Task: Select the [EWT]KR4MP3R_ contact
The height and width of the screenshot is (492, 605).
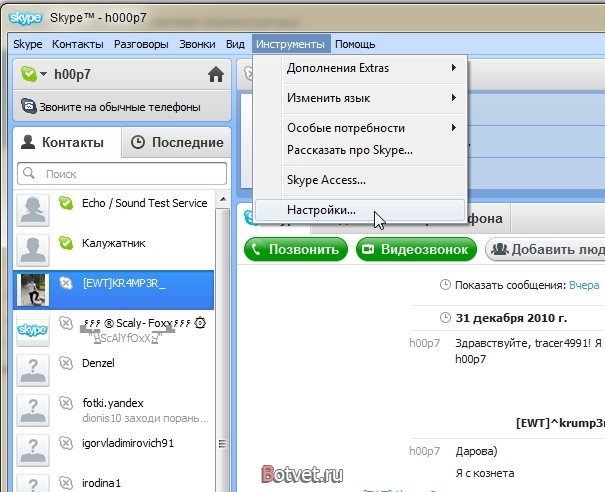Action: pyautogui.click(x=114, y=290)
